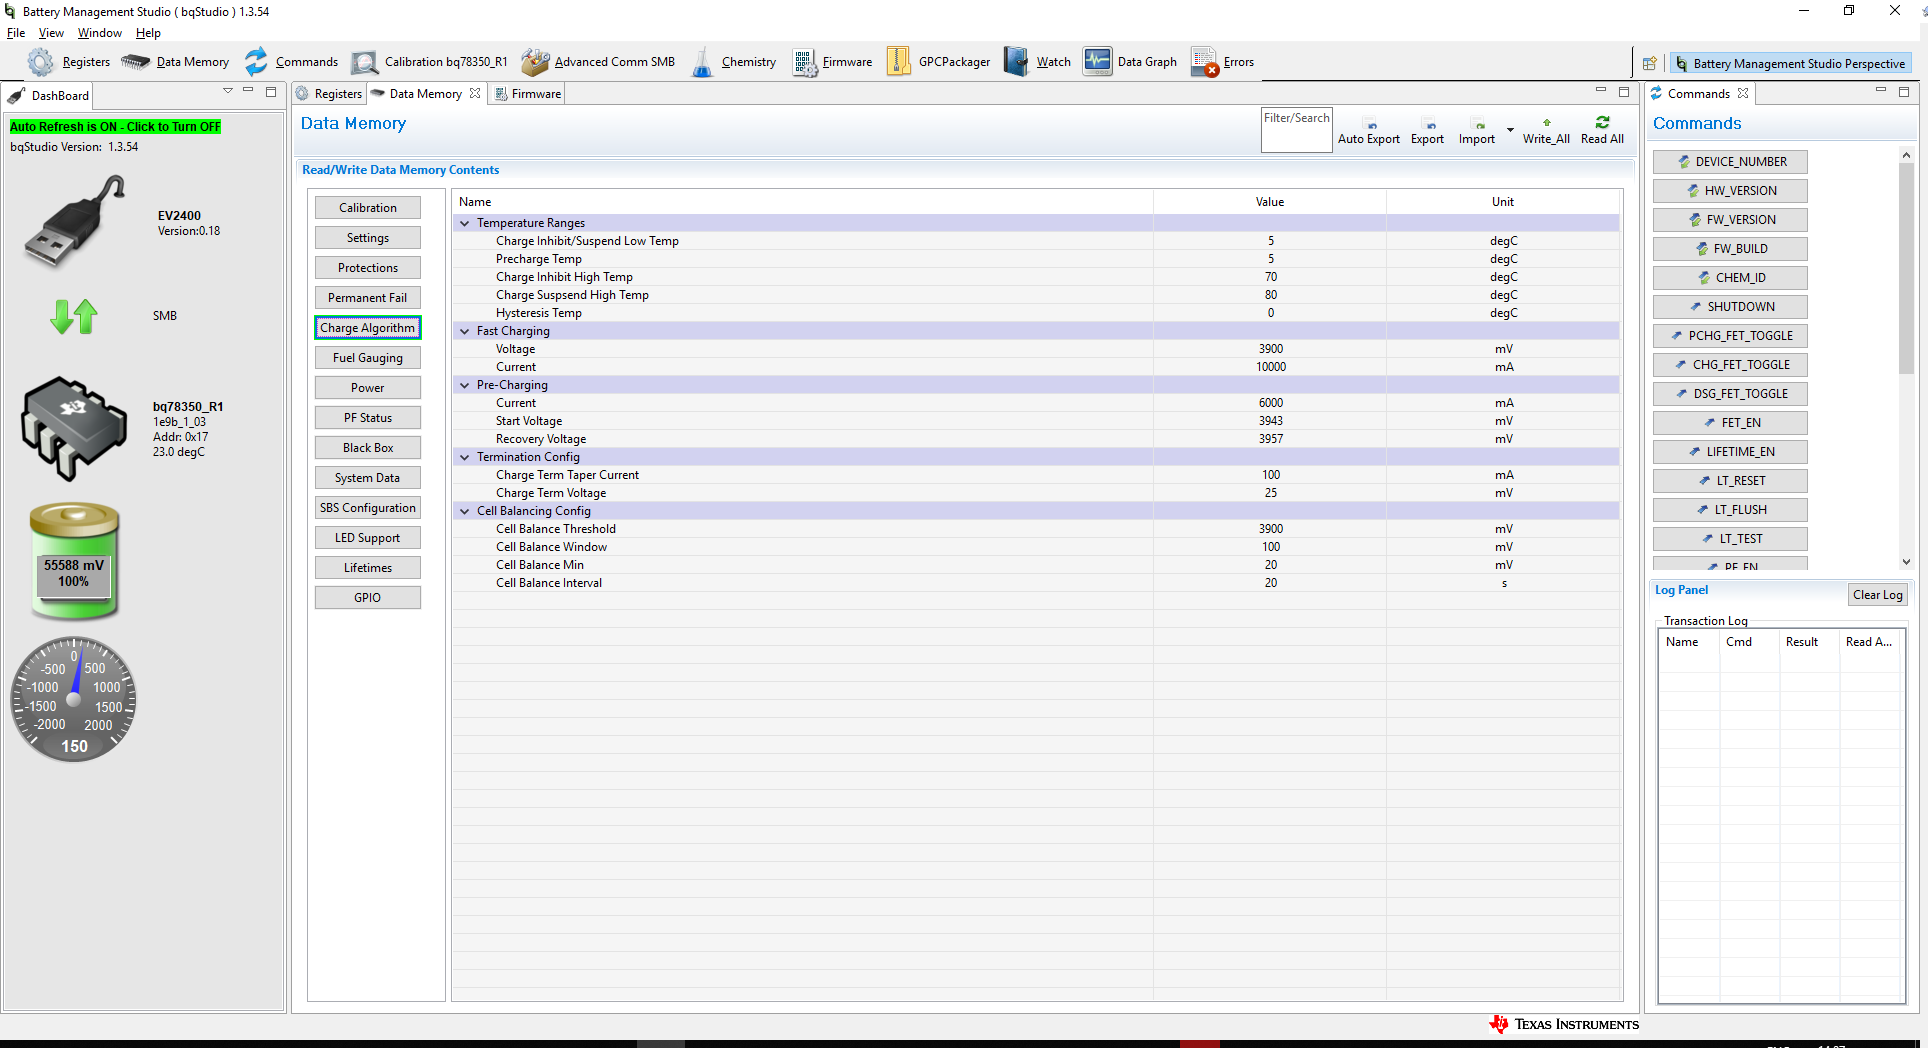This screenshot has height=1048, width=1928.
Task: Select the Black Box category
Action: pyautogui.click(x=368, y=448)
